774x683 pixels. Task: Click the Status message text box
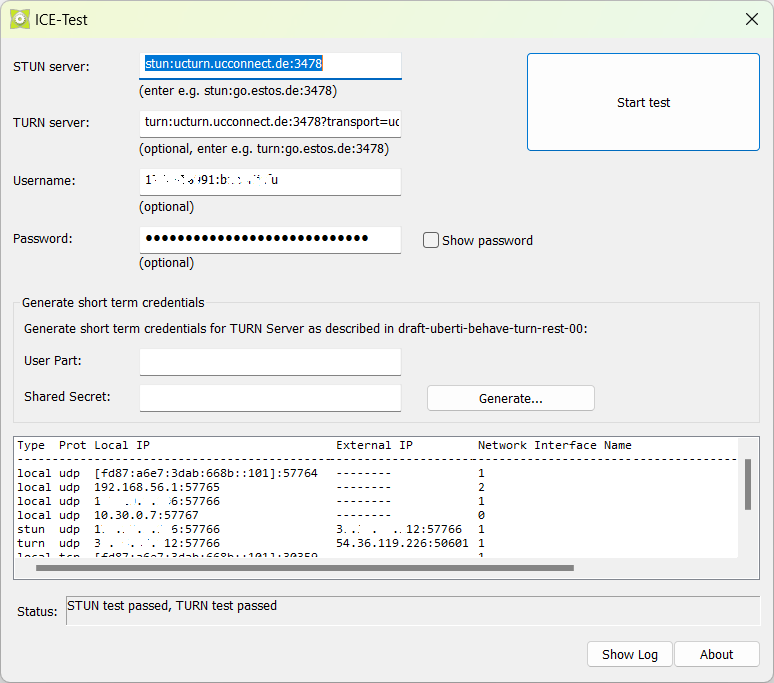tap(412, 610)
